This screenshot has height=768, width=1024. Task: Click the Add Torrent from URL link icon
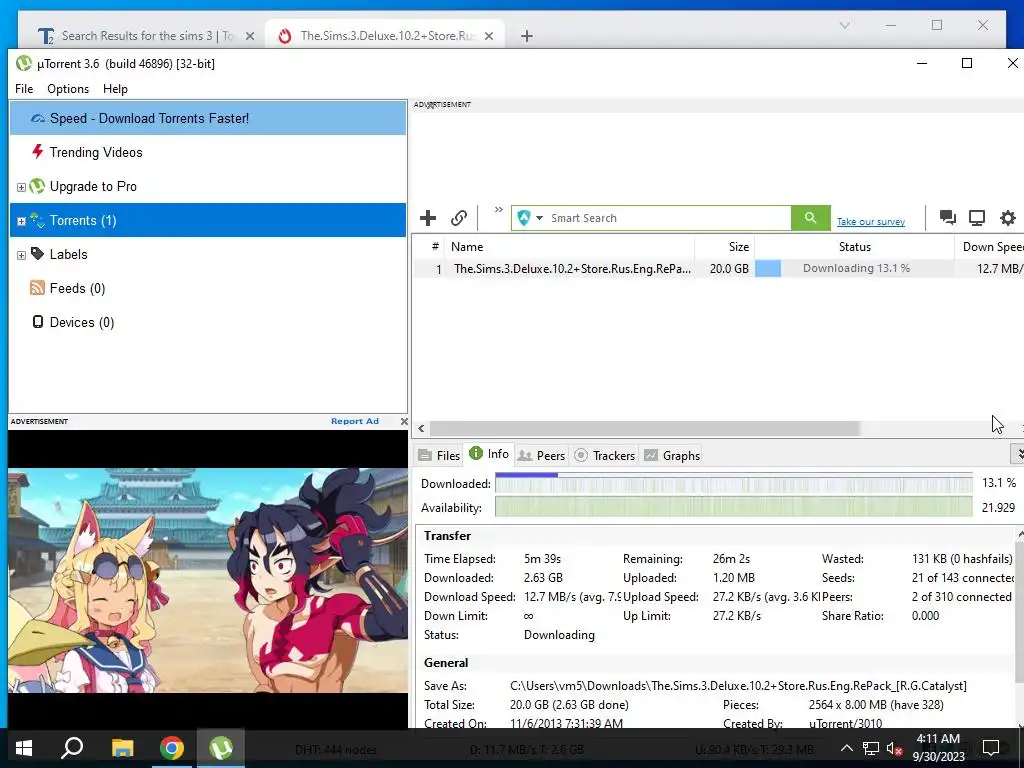459,218
